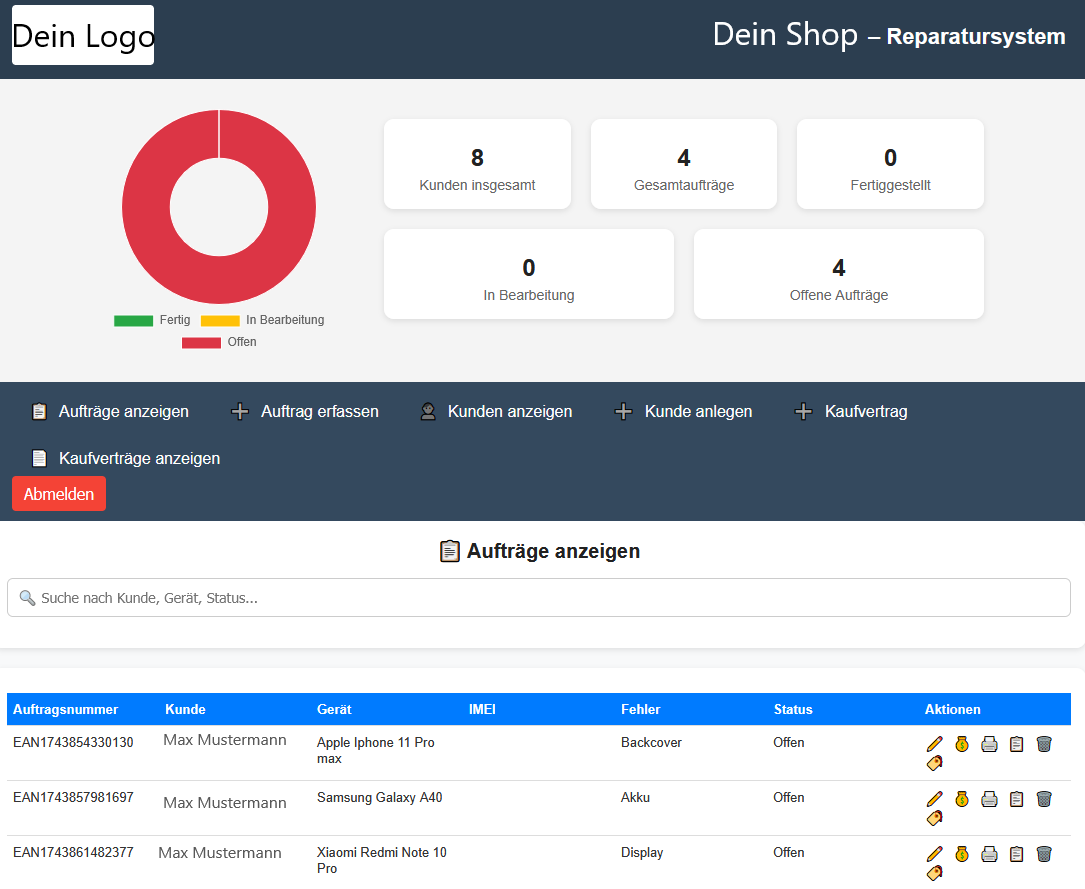Open the Kaufvertrag menu entry
The height and width of the screenshot is (889, 1085).
coord(852,412)
